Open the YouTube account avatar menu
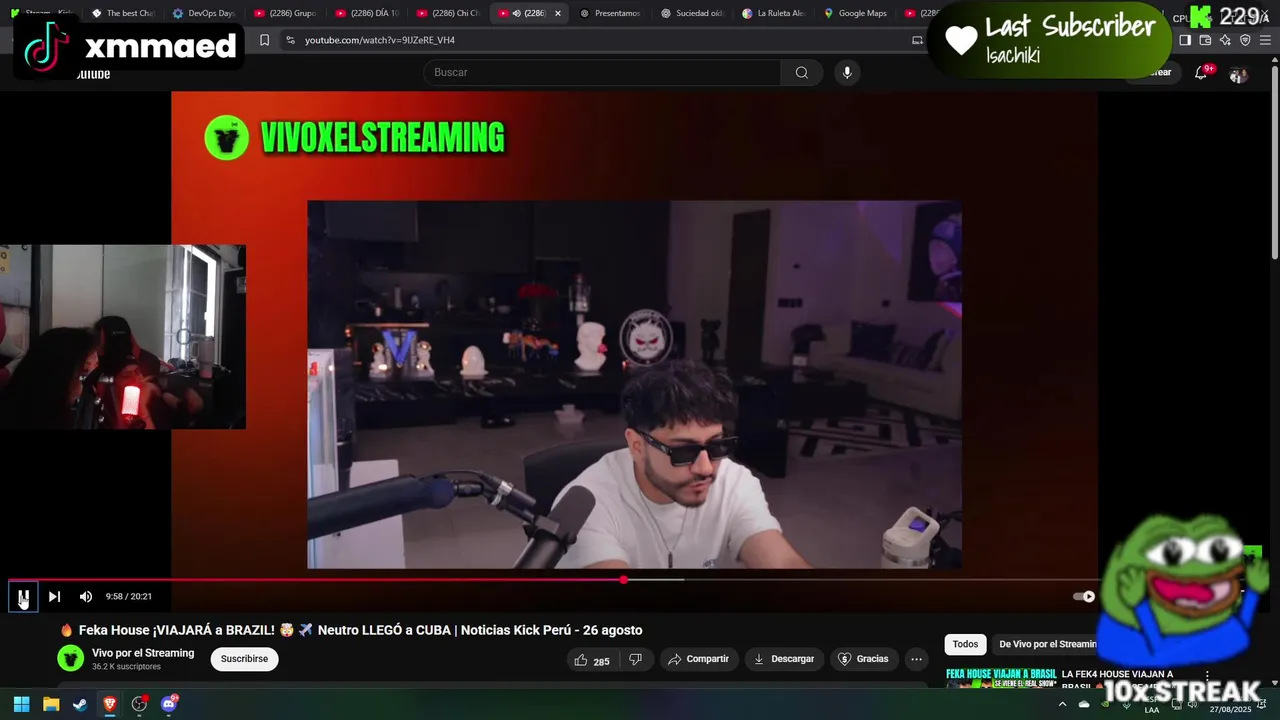The height and width of the screenshot is (720, 1280). 1238,74
